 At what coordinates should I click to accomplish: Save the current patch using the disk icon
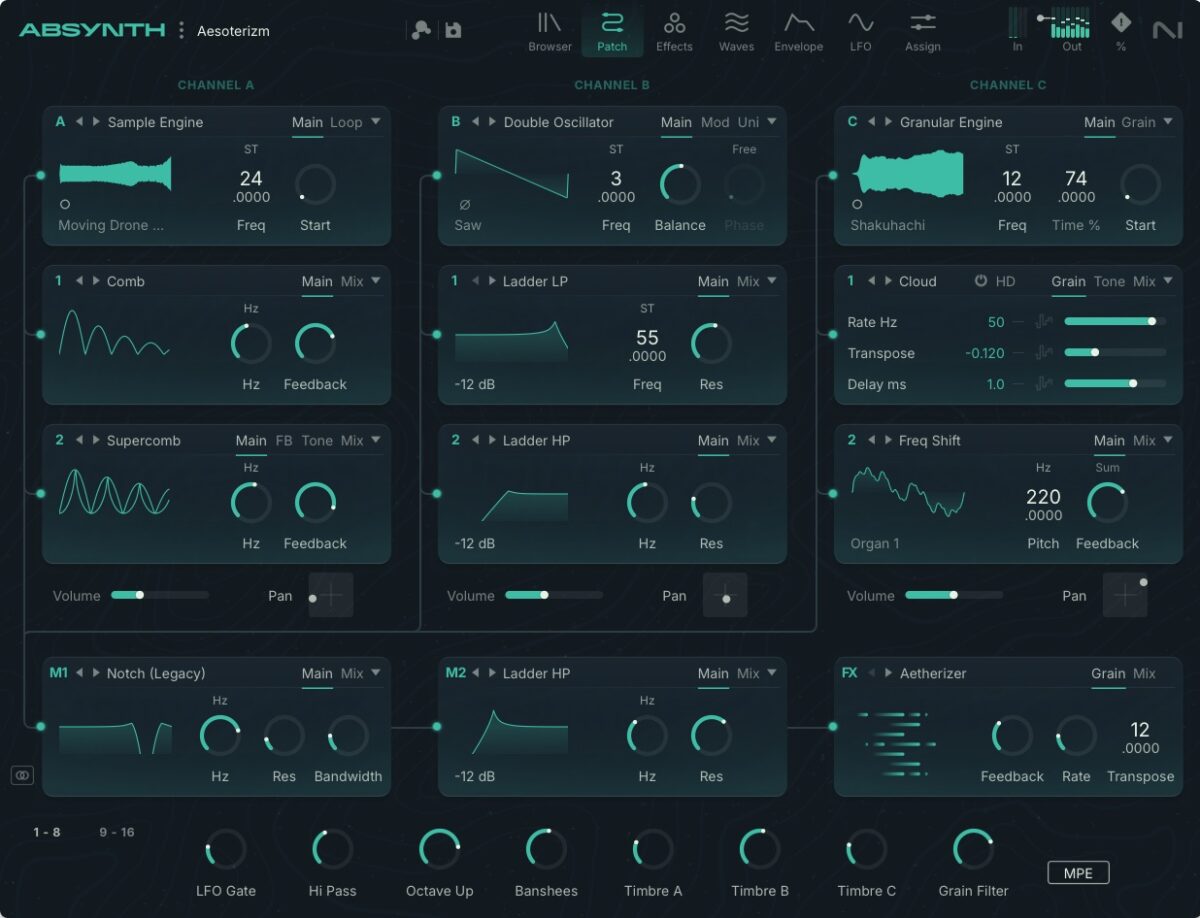[x=453, y=30]
